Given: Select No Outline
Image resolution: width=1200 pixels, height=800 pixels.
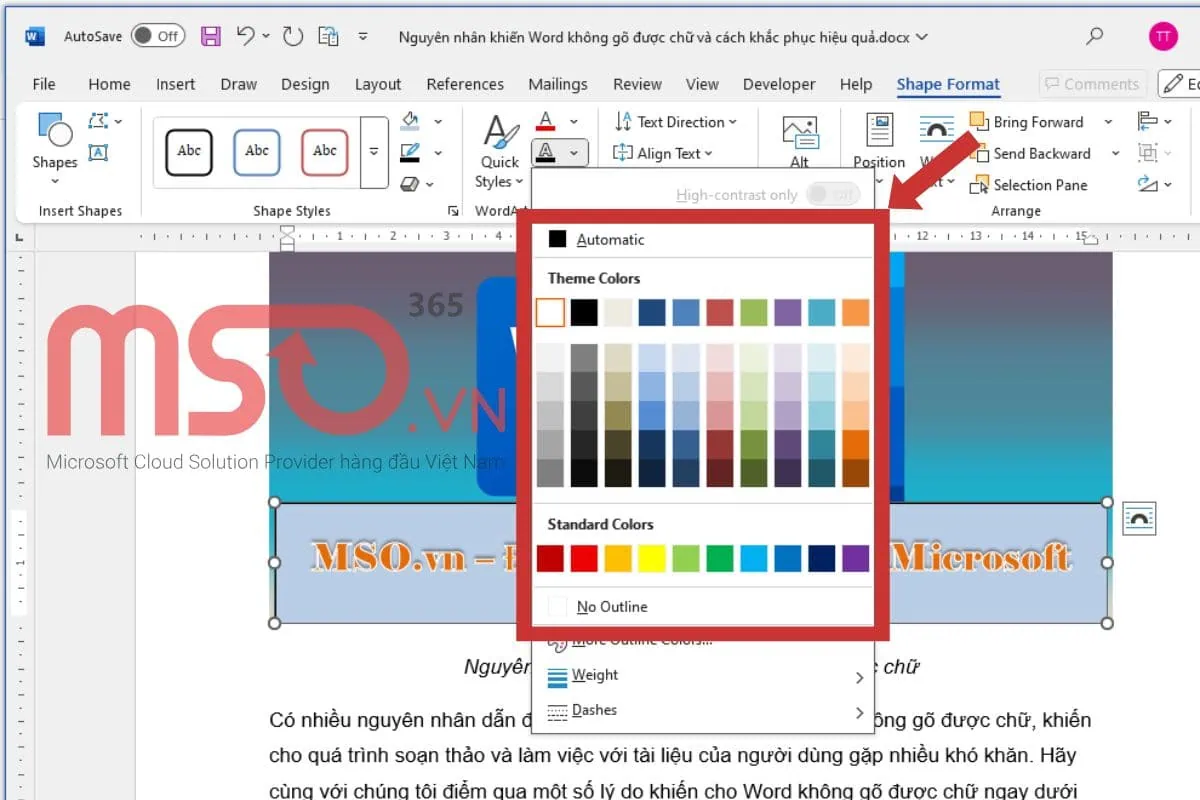Looking at the screenshot, I should (611, 606).
